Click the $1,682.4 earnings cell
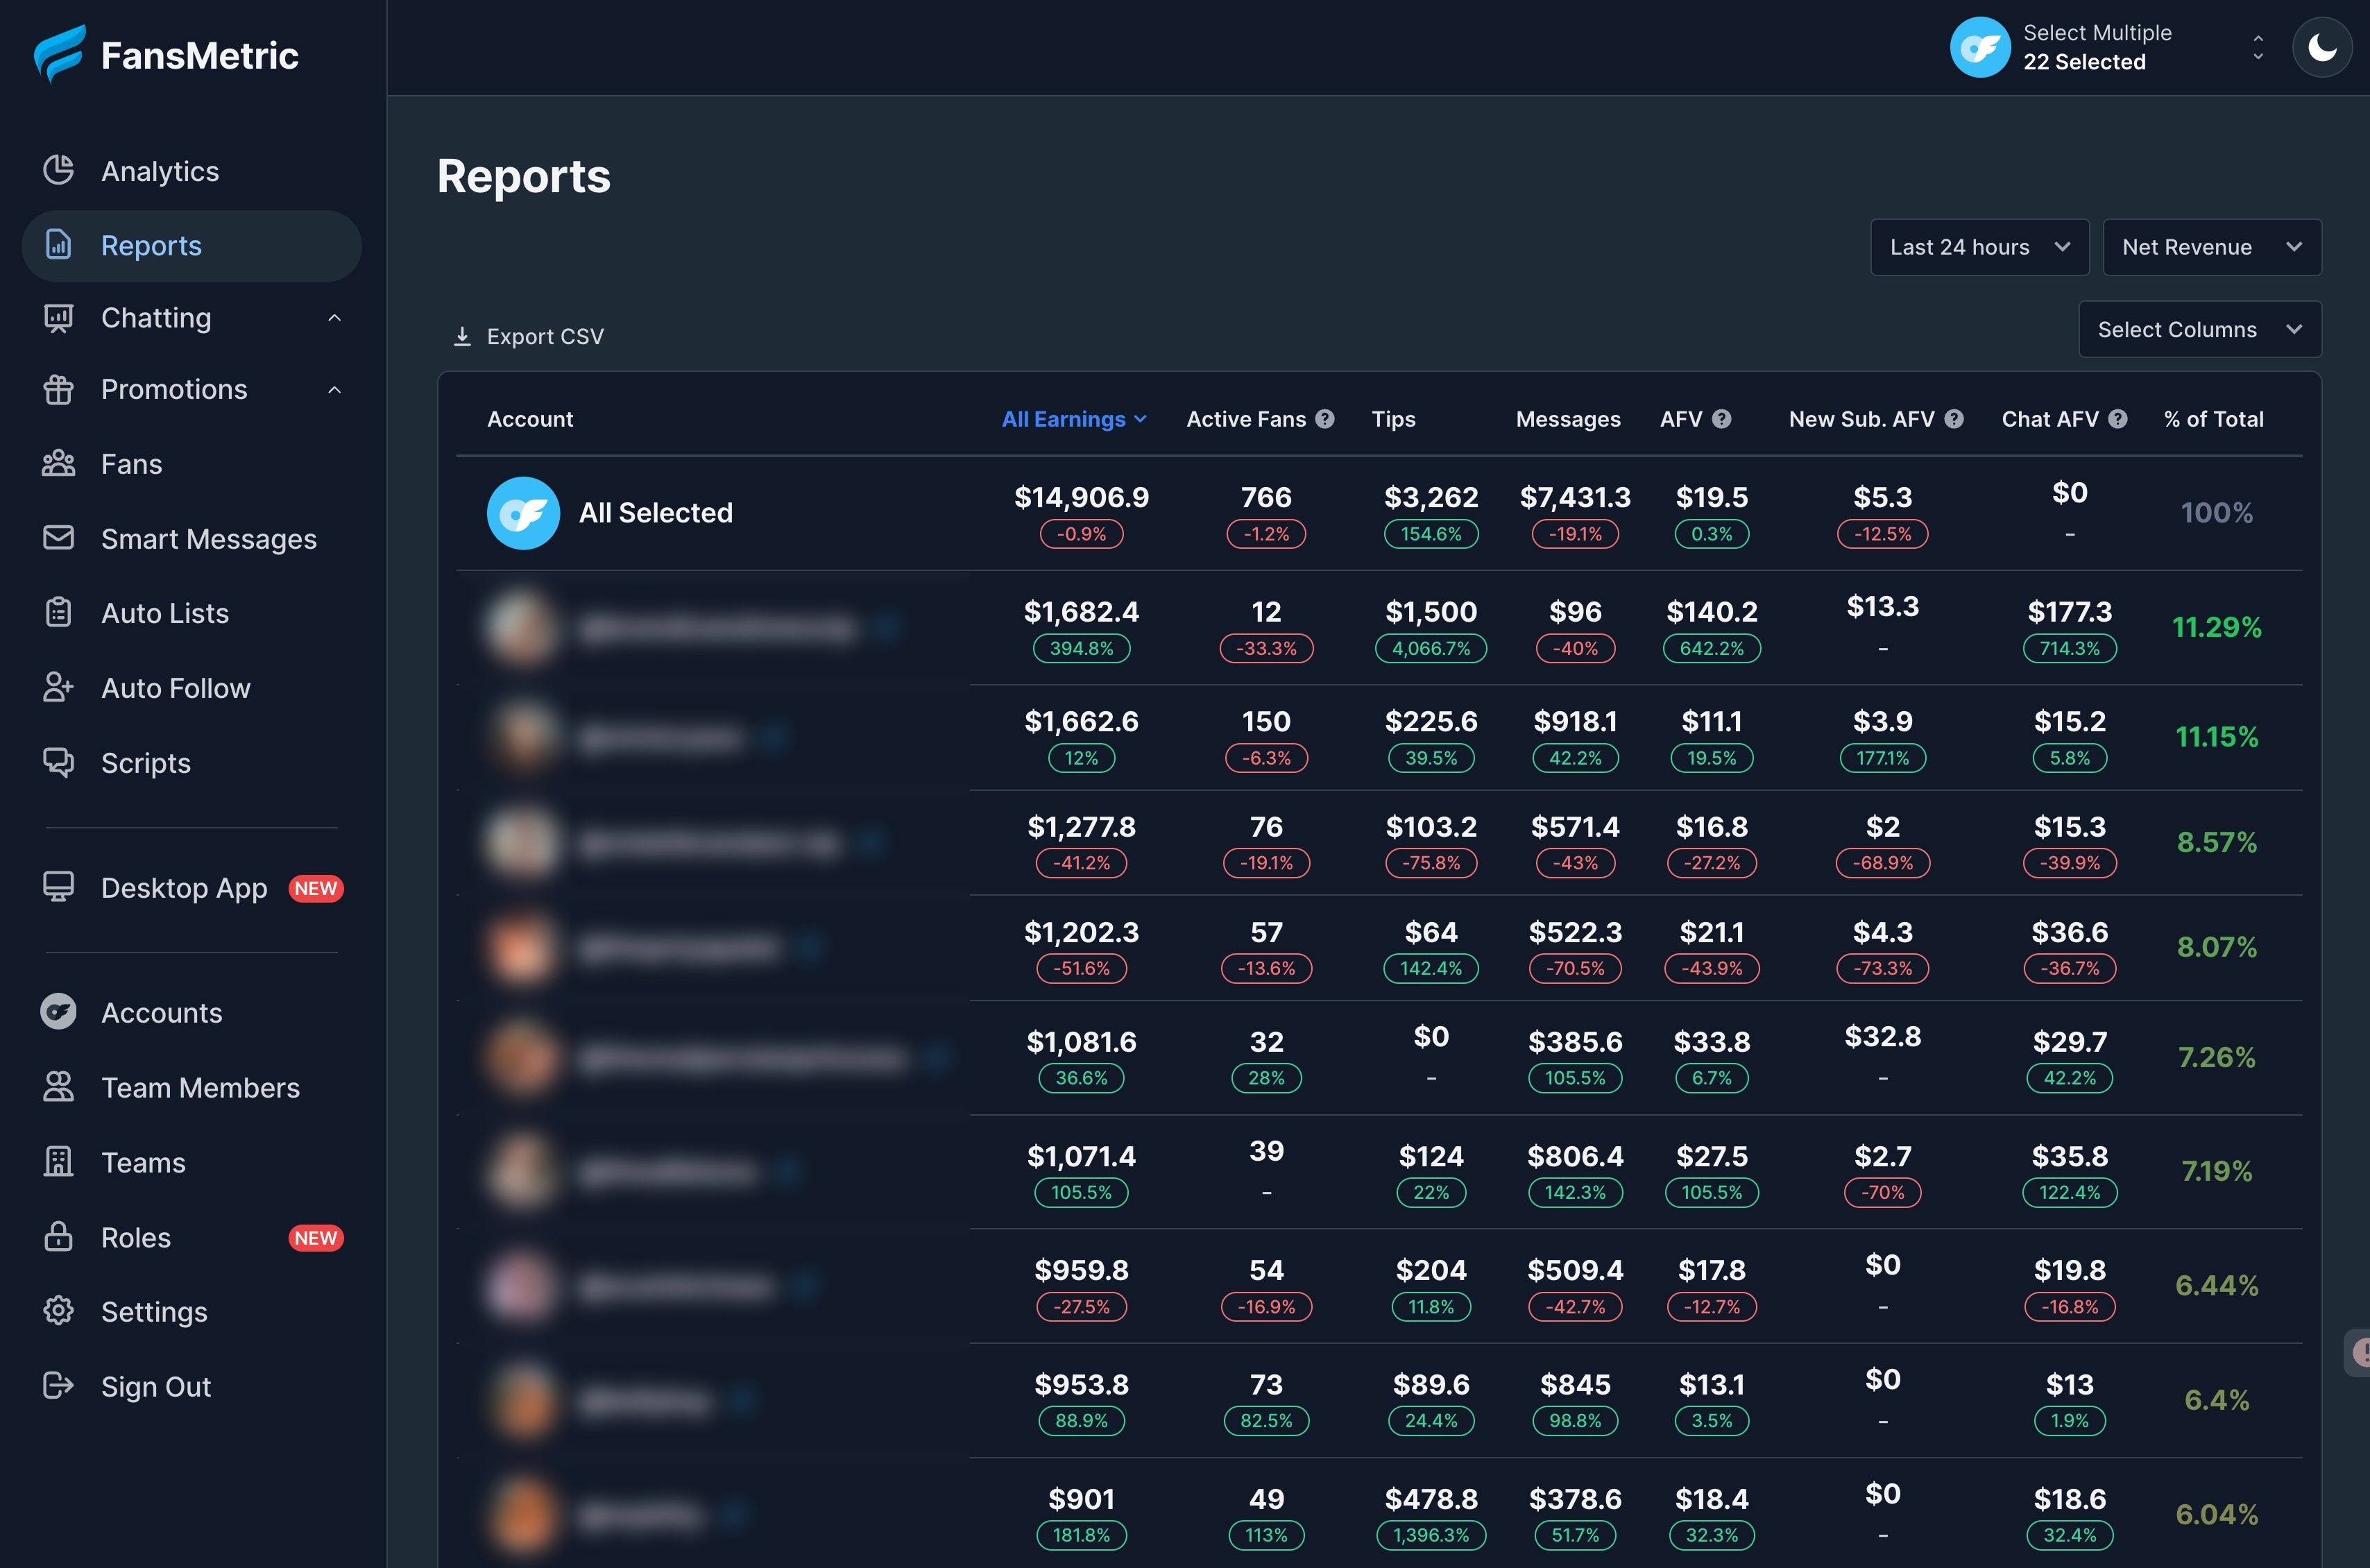The width and height of the screenshot is (2370, 1568). [1081, 611]
